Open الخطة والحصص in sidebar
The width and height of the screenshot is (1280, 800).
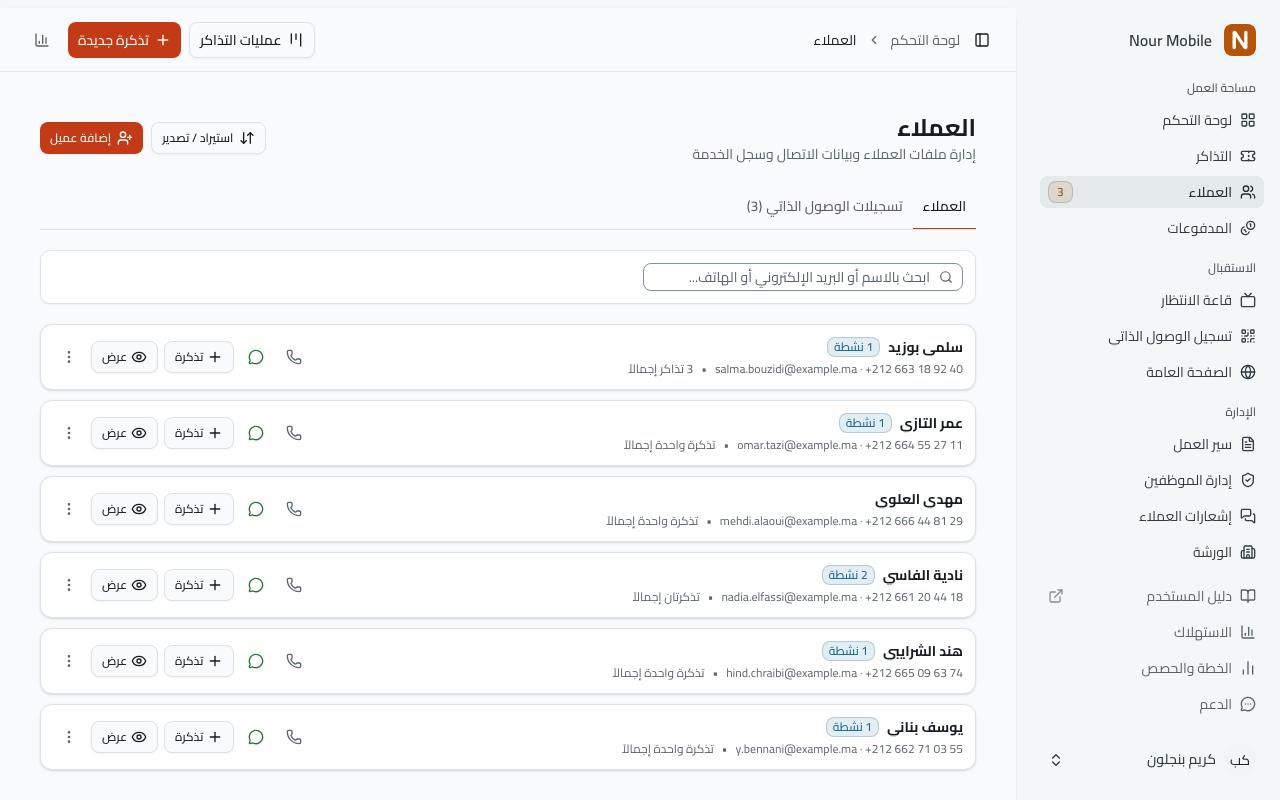[x=1152, y=668]
